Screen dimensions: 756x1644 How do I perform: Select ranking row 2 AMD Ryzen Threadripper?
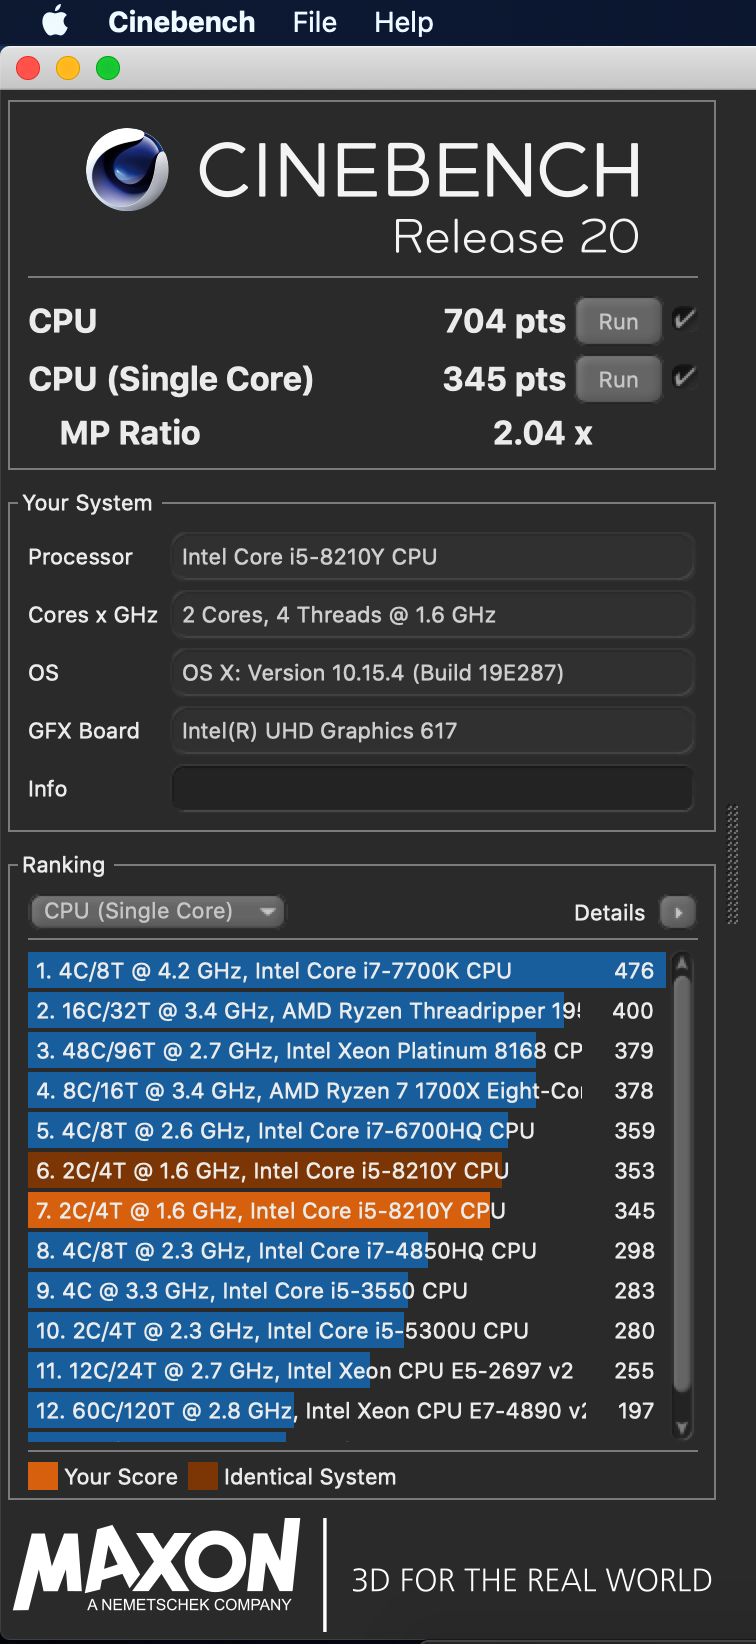(346, 1010)
